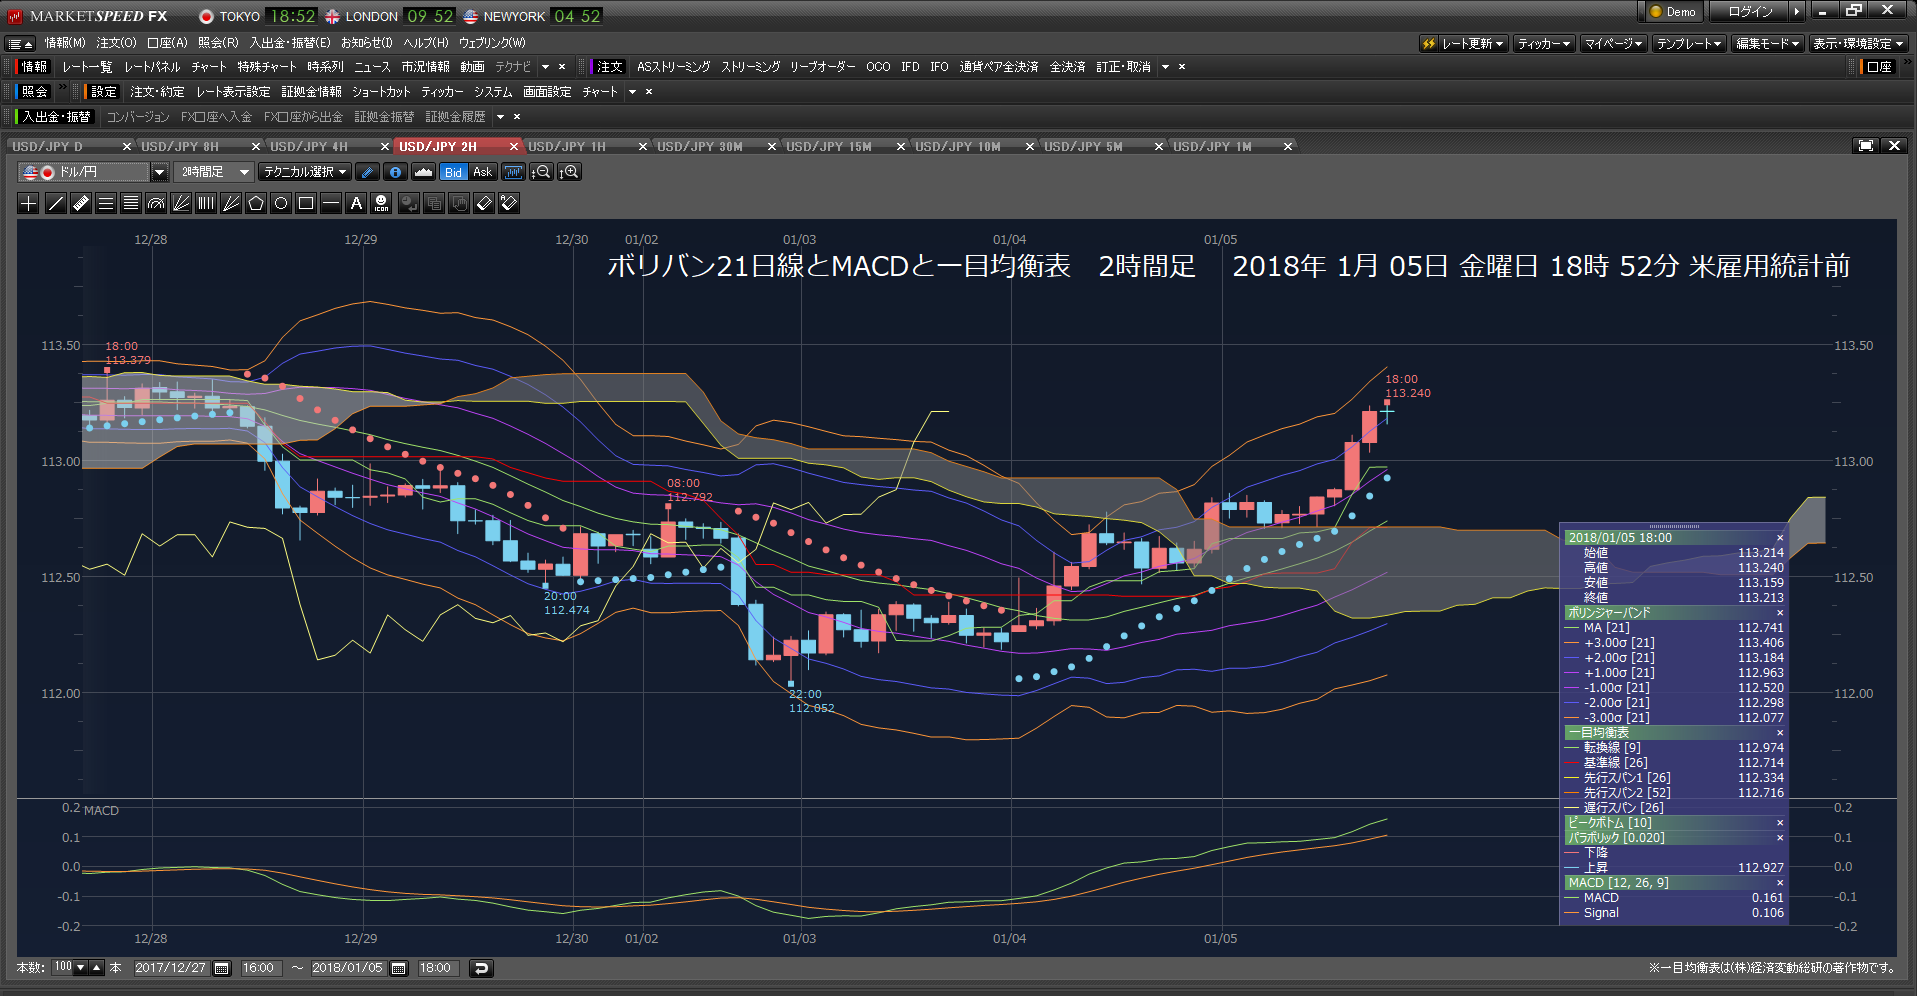Open the 表示・環境設定 dropdown
The width and height of the screenshot is (1917, 996).
1858,43
